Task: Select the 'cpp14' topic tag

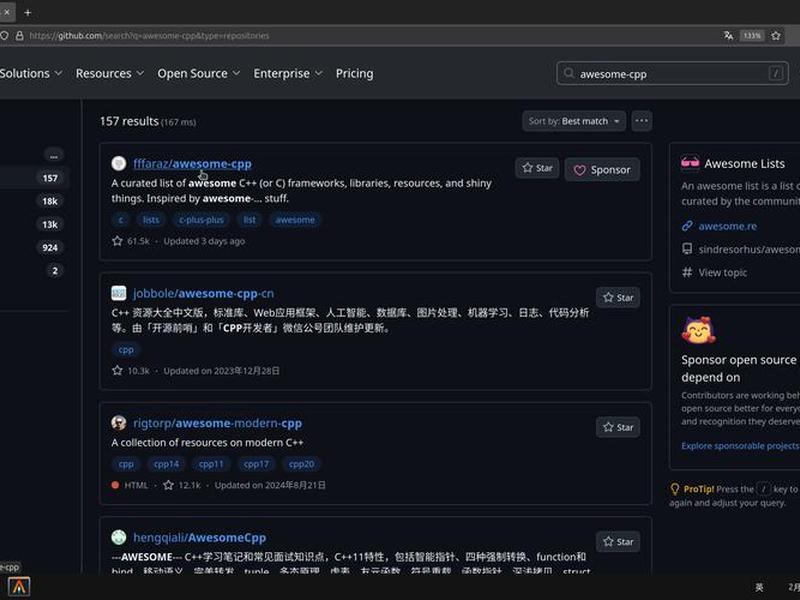Action: (x=166, y=464)
